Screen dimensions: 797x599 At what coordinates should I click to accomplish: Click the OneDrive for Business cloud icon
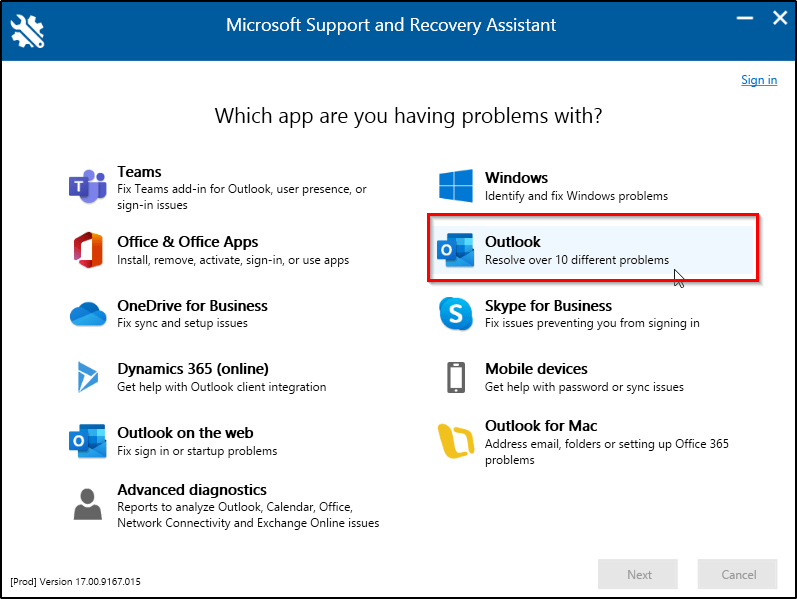[88, 314]
